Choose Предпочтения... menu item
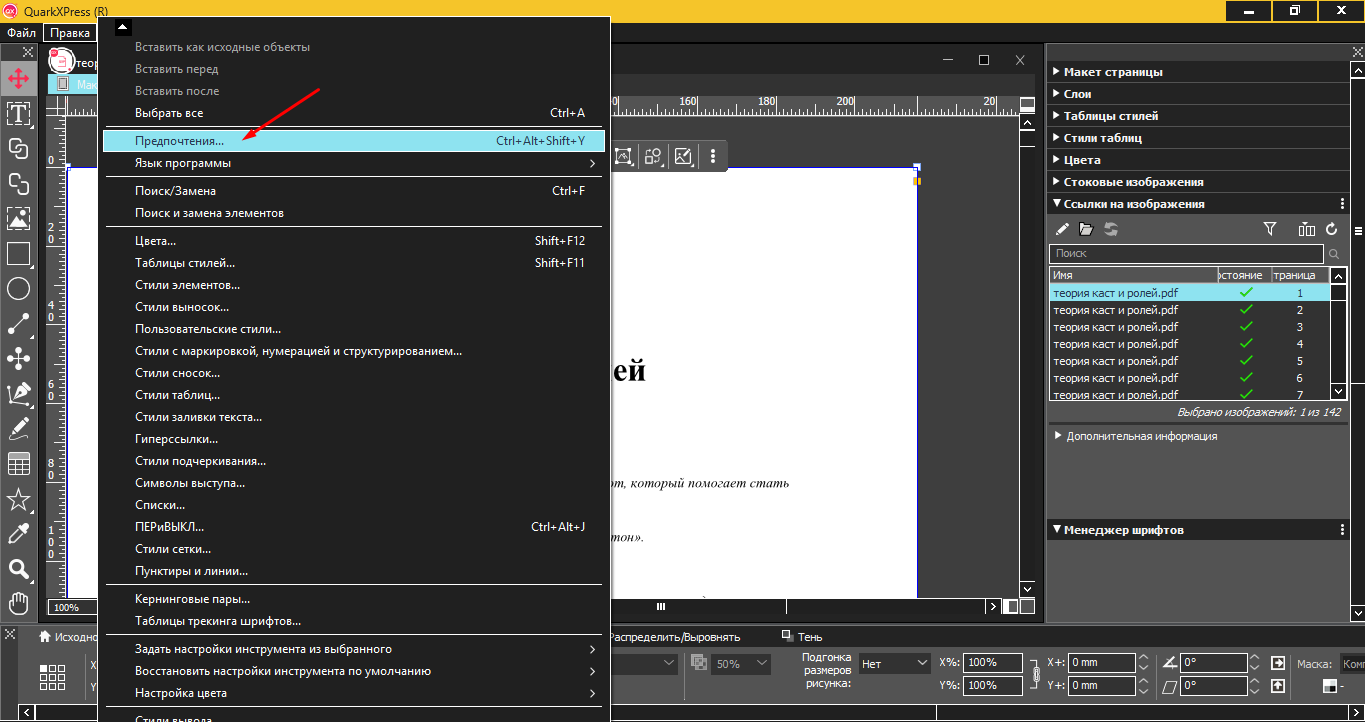Viewport: 1365px width, 722px height. click(354, 141)
